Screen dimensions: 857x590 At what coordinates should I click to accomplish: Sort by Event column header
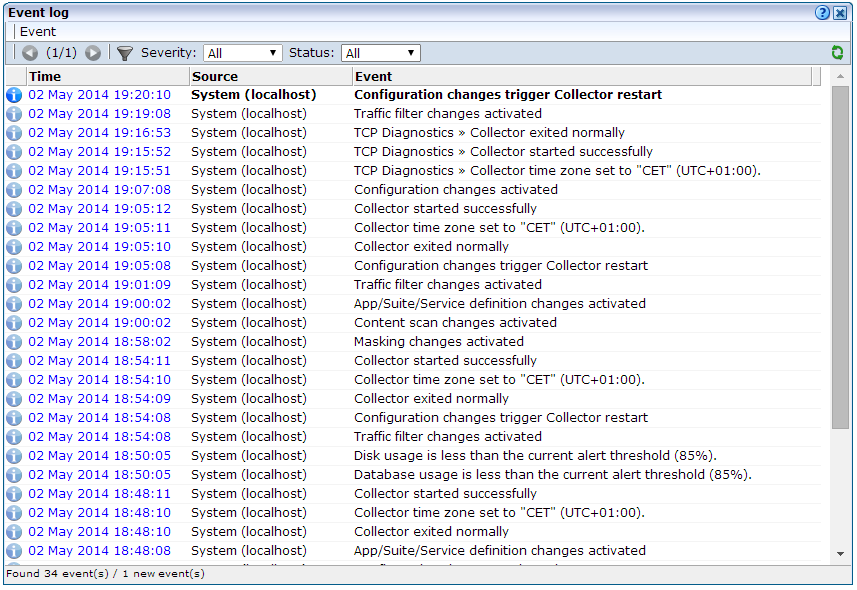[582, 77]
